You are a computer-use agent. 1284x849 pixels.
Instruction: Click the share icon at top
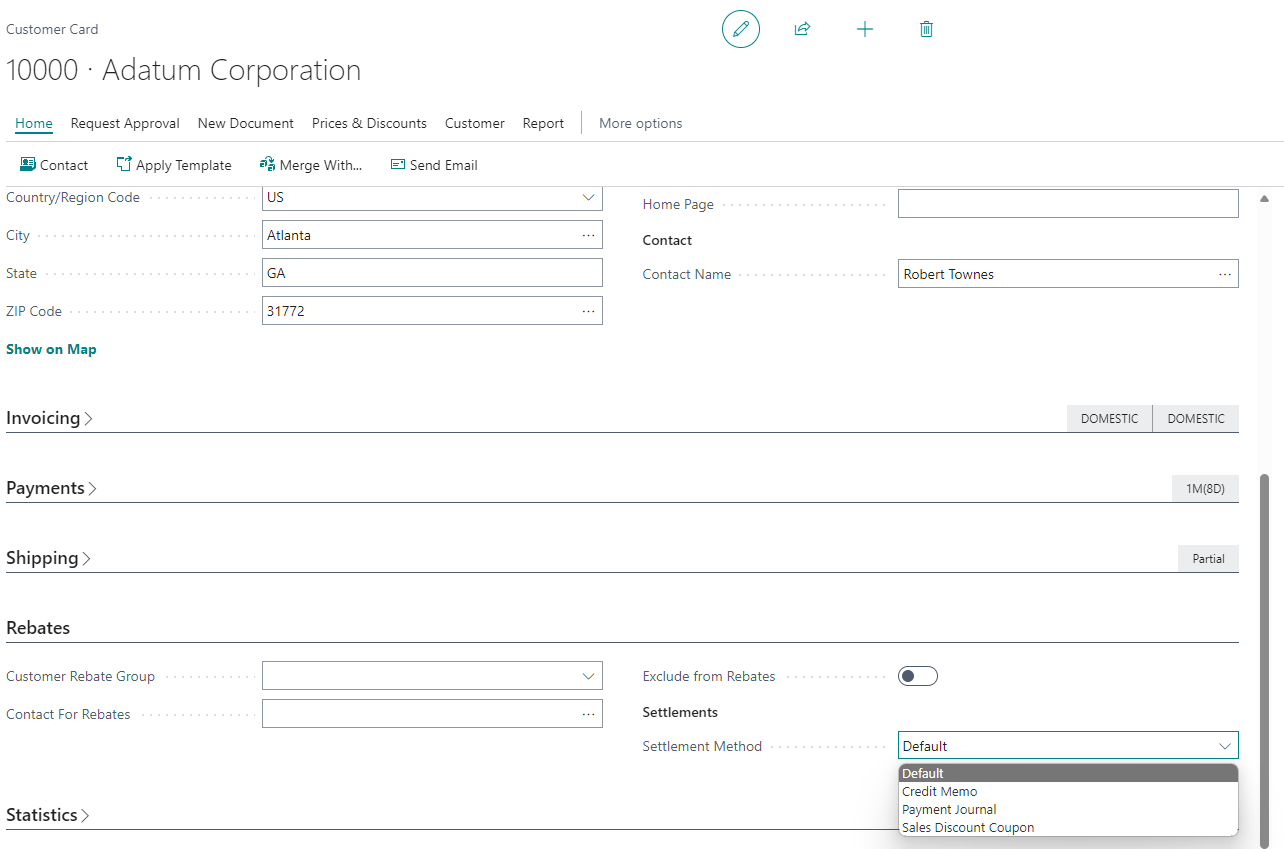coord(802,29)
